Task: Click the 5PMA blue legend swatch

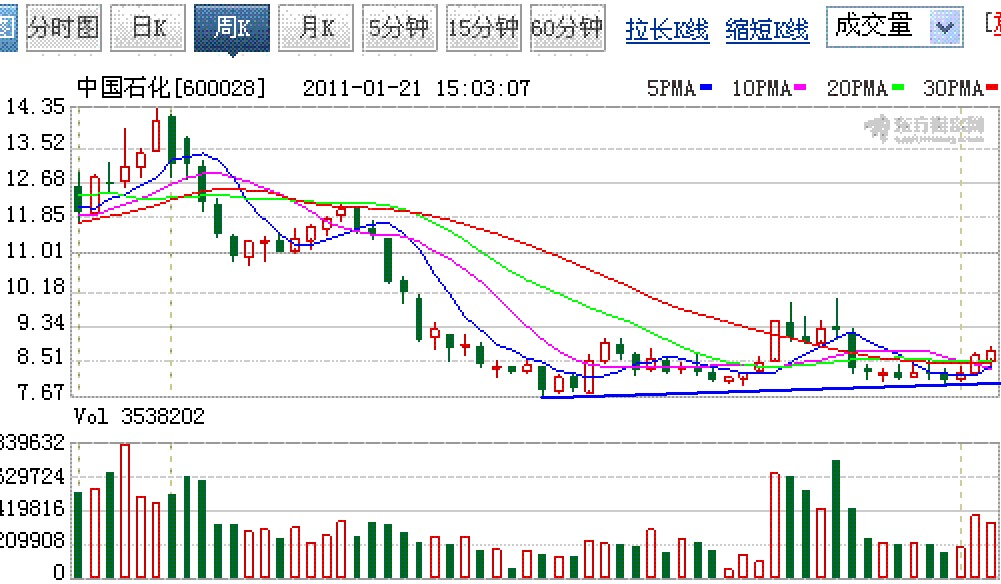Action: [706, 87]
